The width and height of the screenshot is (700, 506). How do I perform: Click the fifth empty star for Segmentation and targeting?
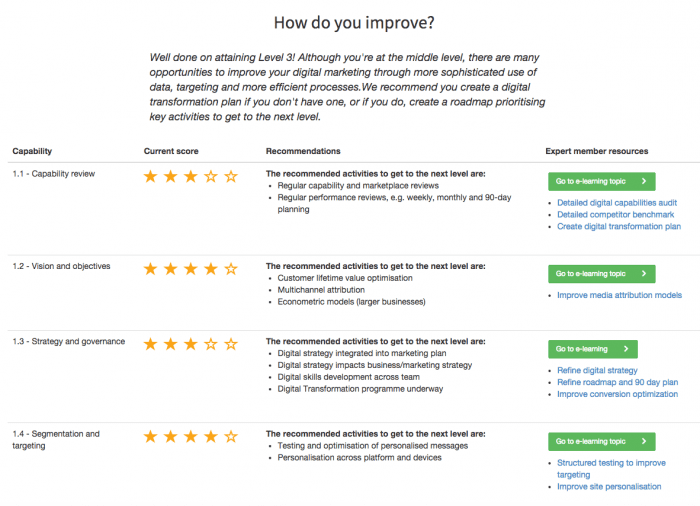(231, 437)
